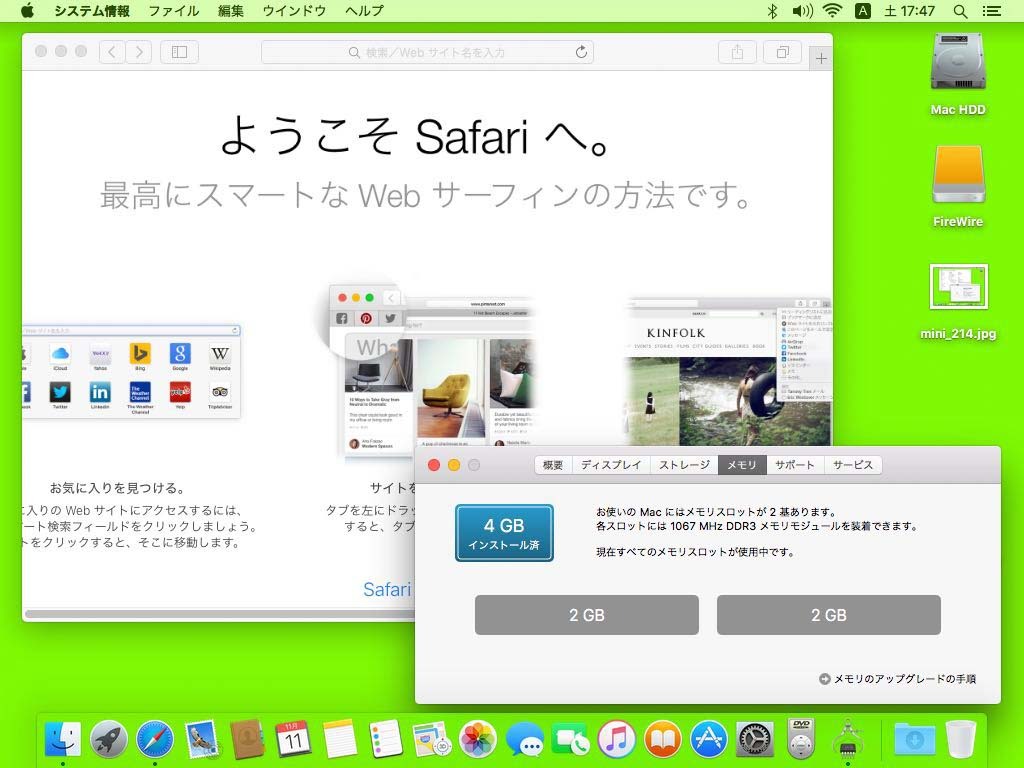Open iTunes music note icon in Dock
1024x768 pixels.
tap(616, 739)
